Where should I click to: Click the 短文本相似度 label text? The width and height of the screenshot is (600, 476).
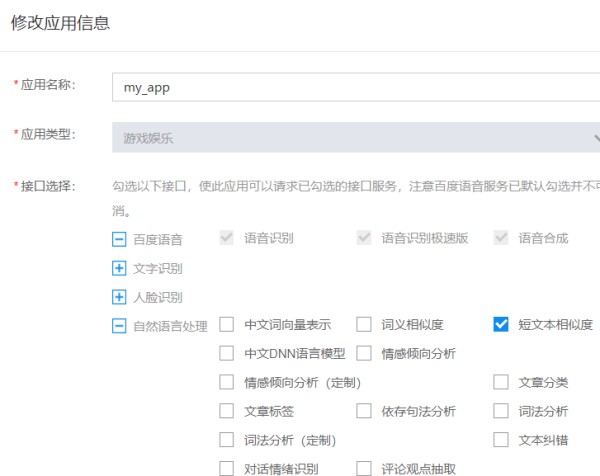click(x=556, y=324)
